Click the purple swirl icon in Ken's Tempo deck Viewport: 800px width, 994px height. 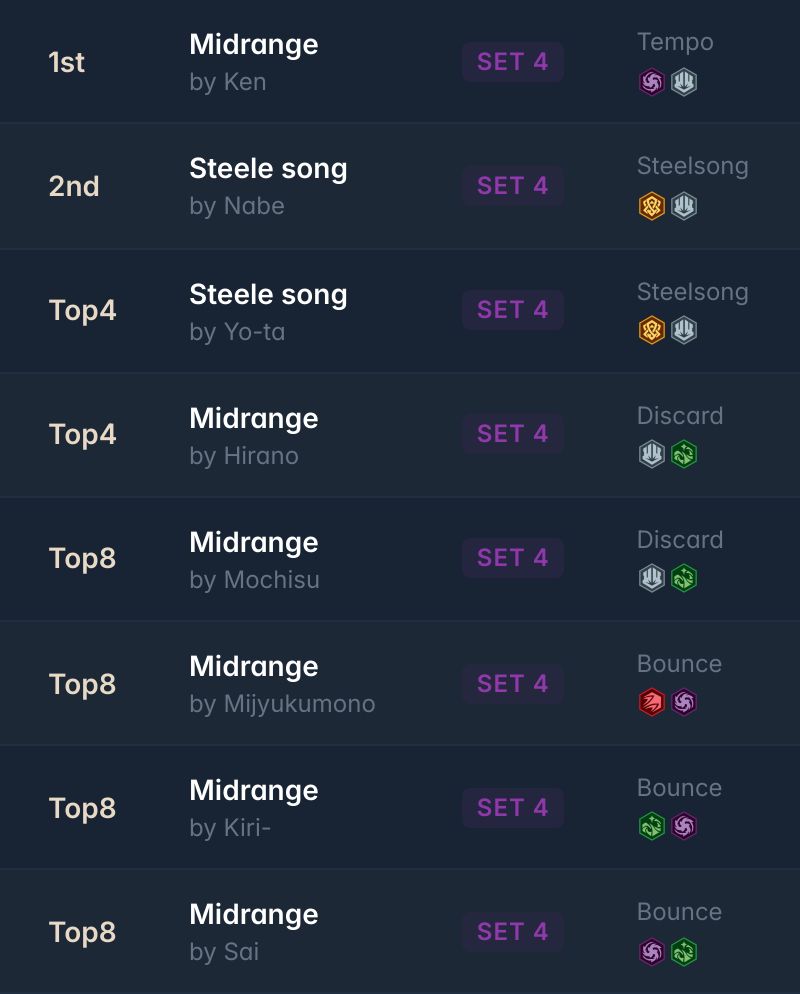pyautogui.click(x=652, y=82)
